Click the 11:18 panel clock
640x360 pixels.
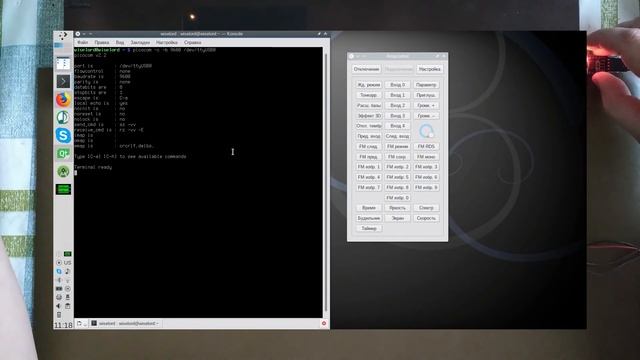pyautogui.click(x=63, y=325)
